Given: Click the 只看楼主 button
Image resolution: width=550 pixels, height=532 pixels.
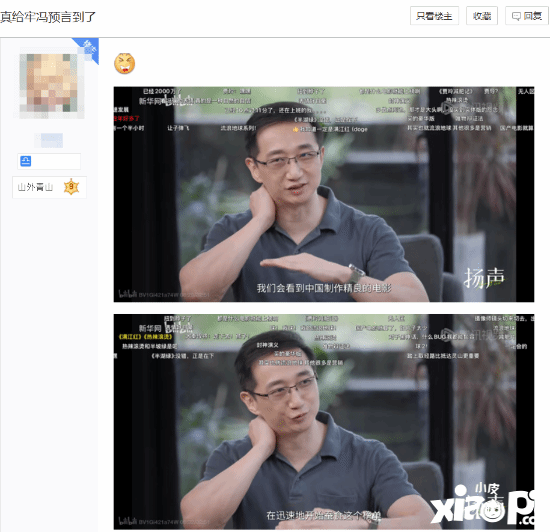Looking at the screenshot, I should tap(434, 16).
